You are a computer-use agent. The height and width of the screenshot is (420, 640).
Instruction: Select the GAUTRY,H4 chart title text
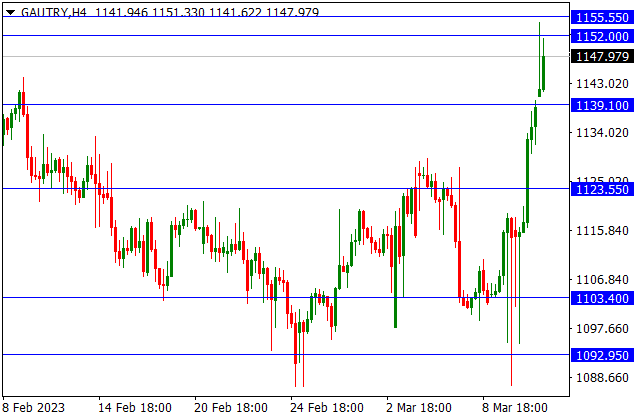54,12
